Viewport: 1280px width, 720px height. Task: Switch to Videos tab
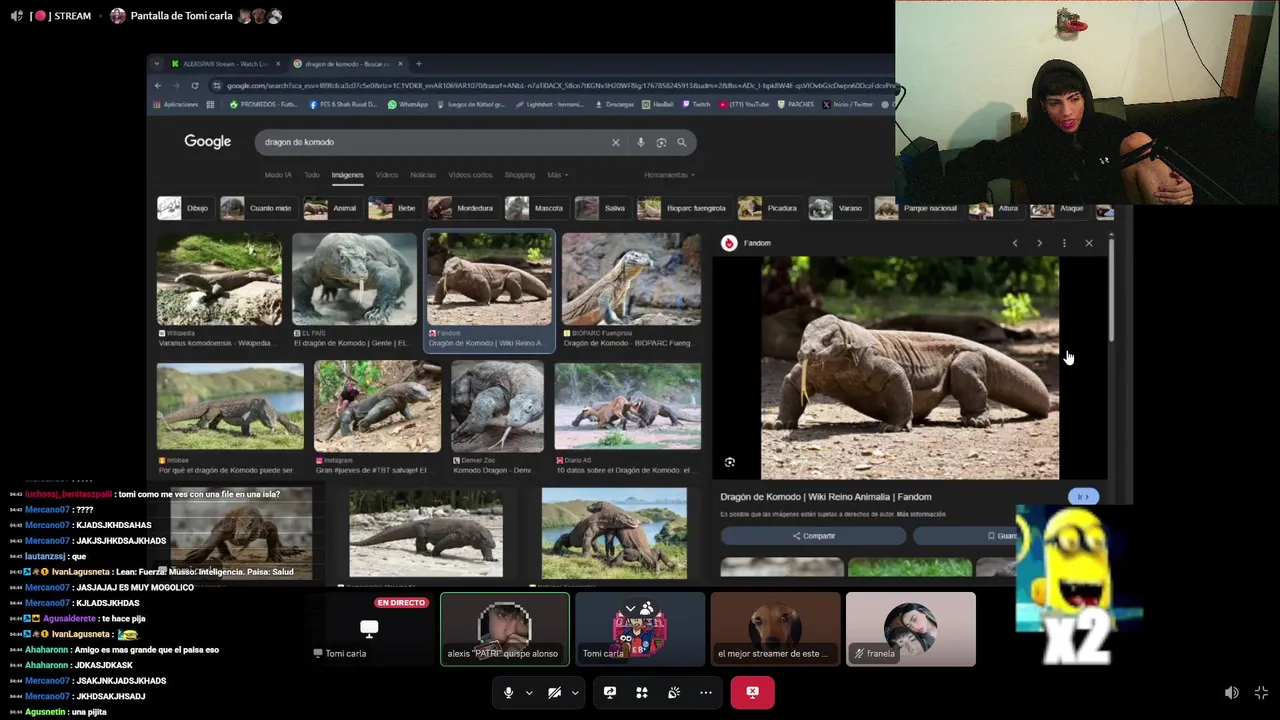(x=387, y=175)
